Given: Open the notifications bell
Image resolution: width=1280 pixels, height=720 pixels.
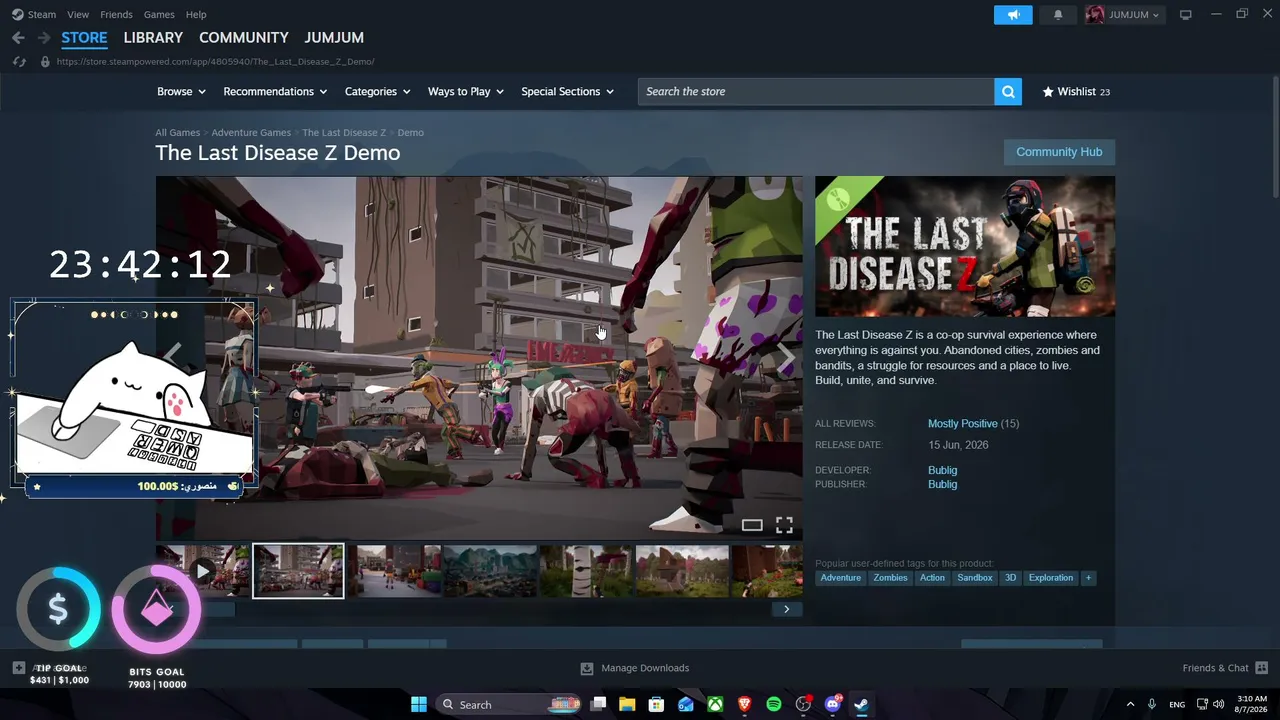Looking at the screenshot, I should [1058, 15].
